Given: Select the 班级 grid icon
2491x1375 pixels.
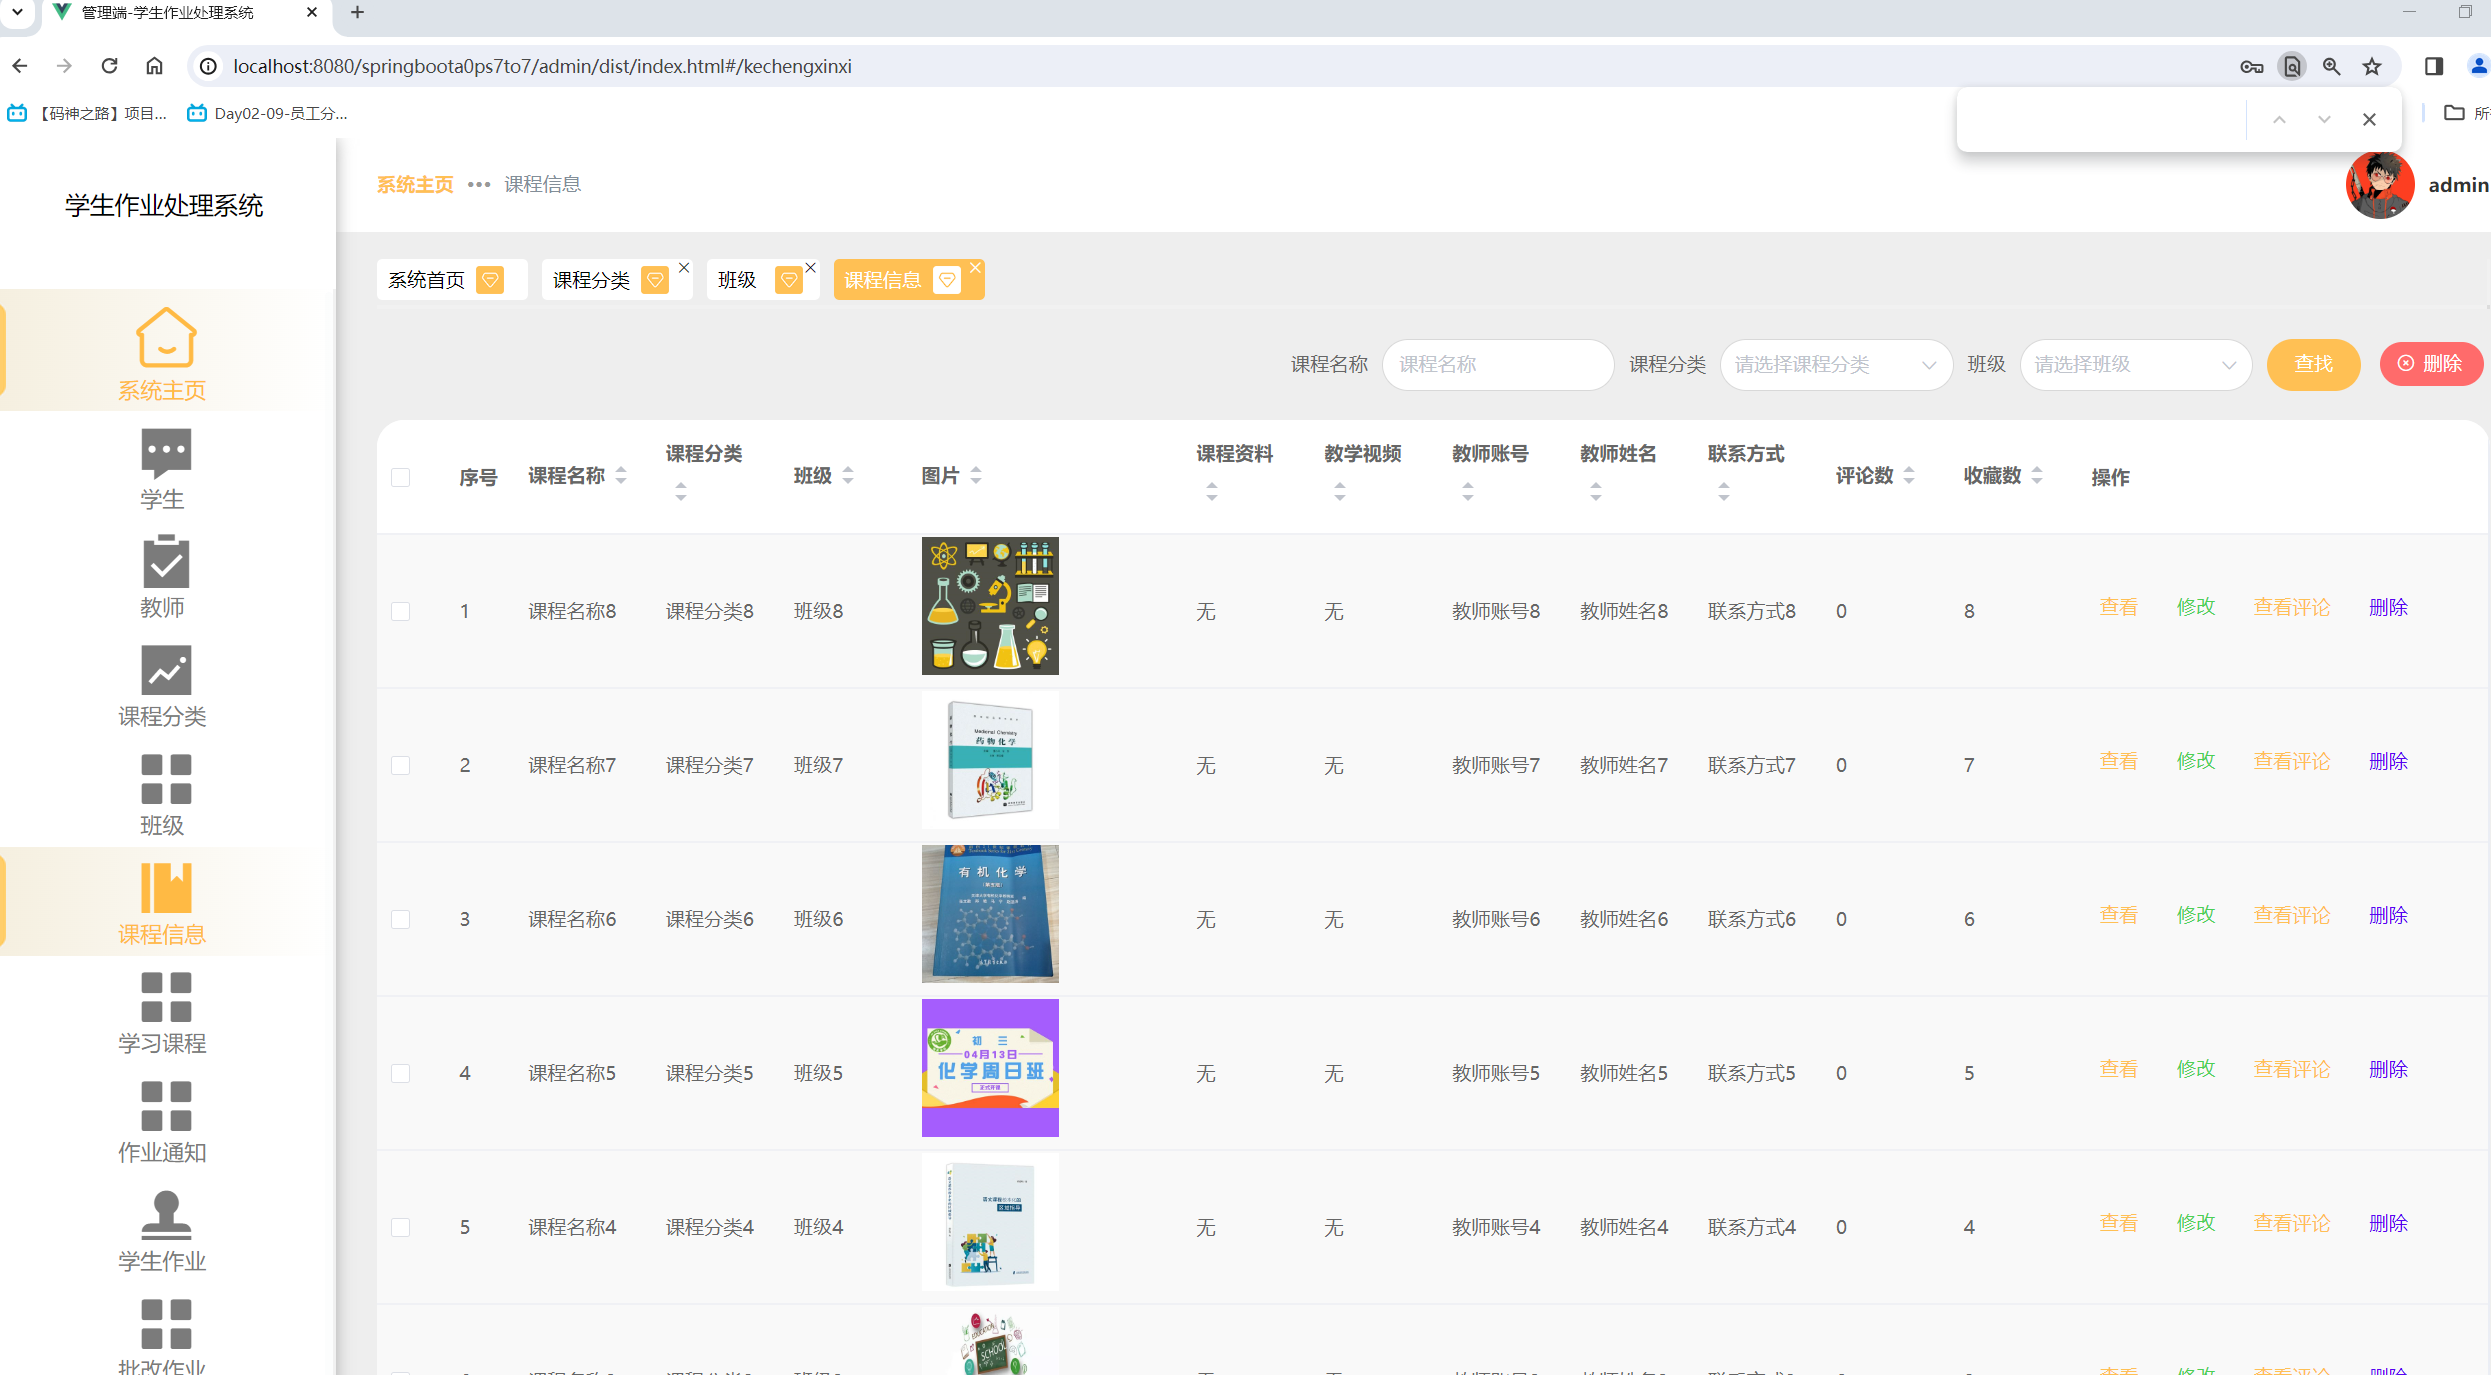Looking at the screenshot, I should click(165, 779).
